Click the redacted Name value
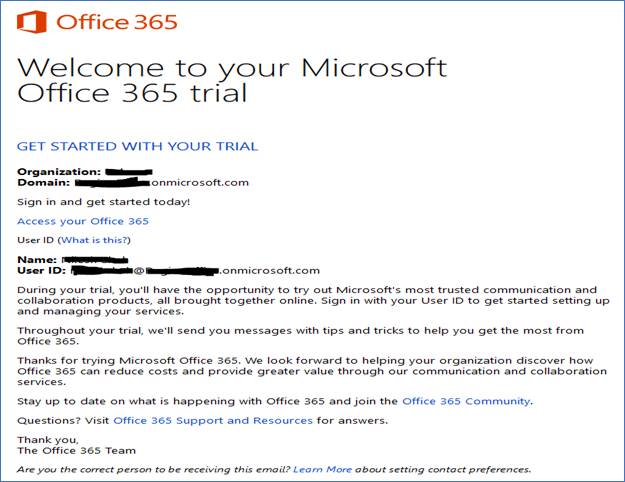 click(x=95, y=260)
